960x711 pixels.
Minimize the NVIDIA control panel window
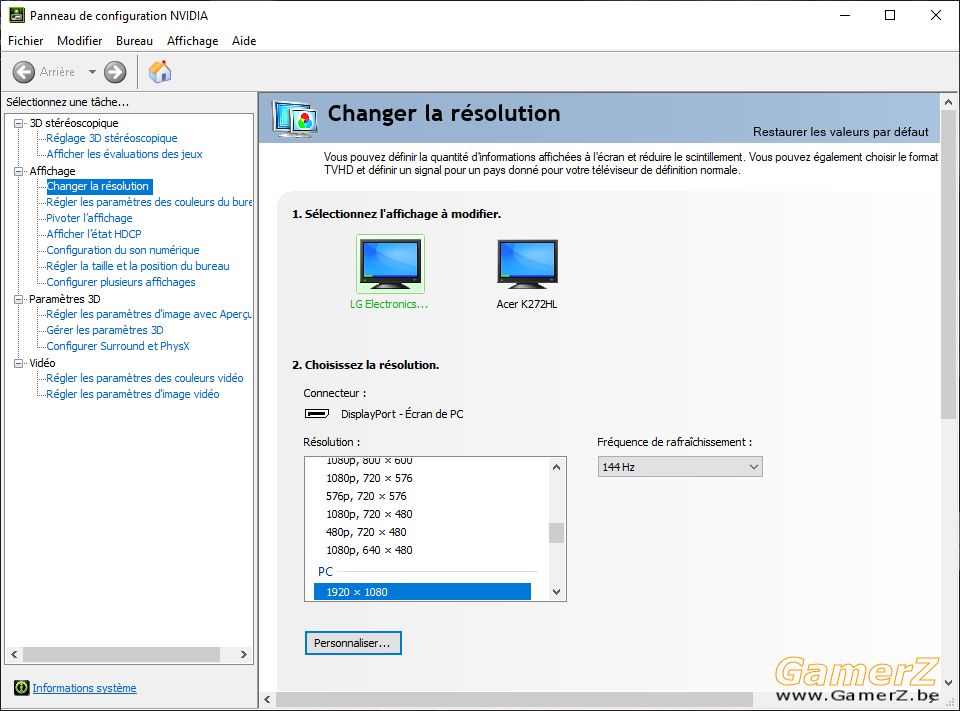pos(846,15)
